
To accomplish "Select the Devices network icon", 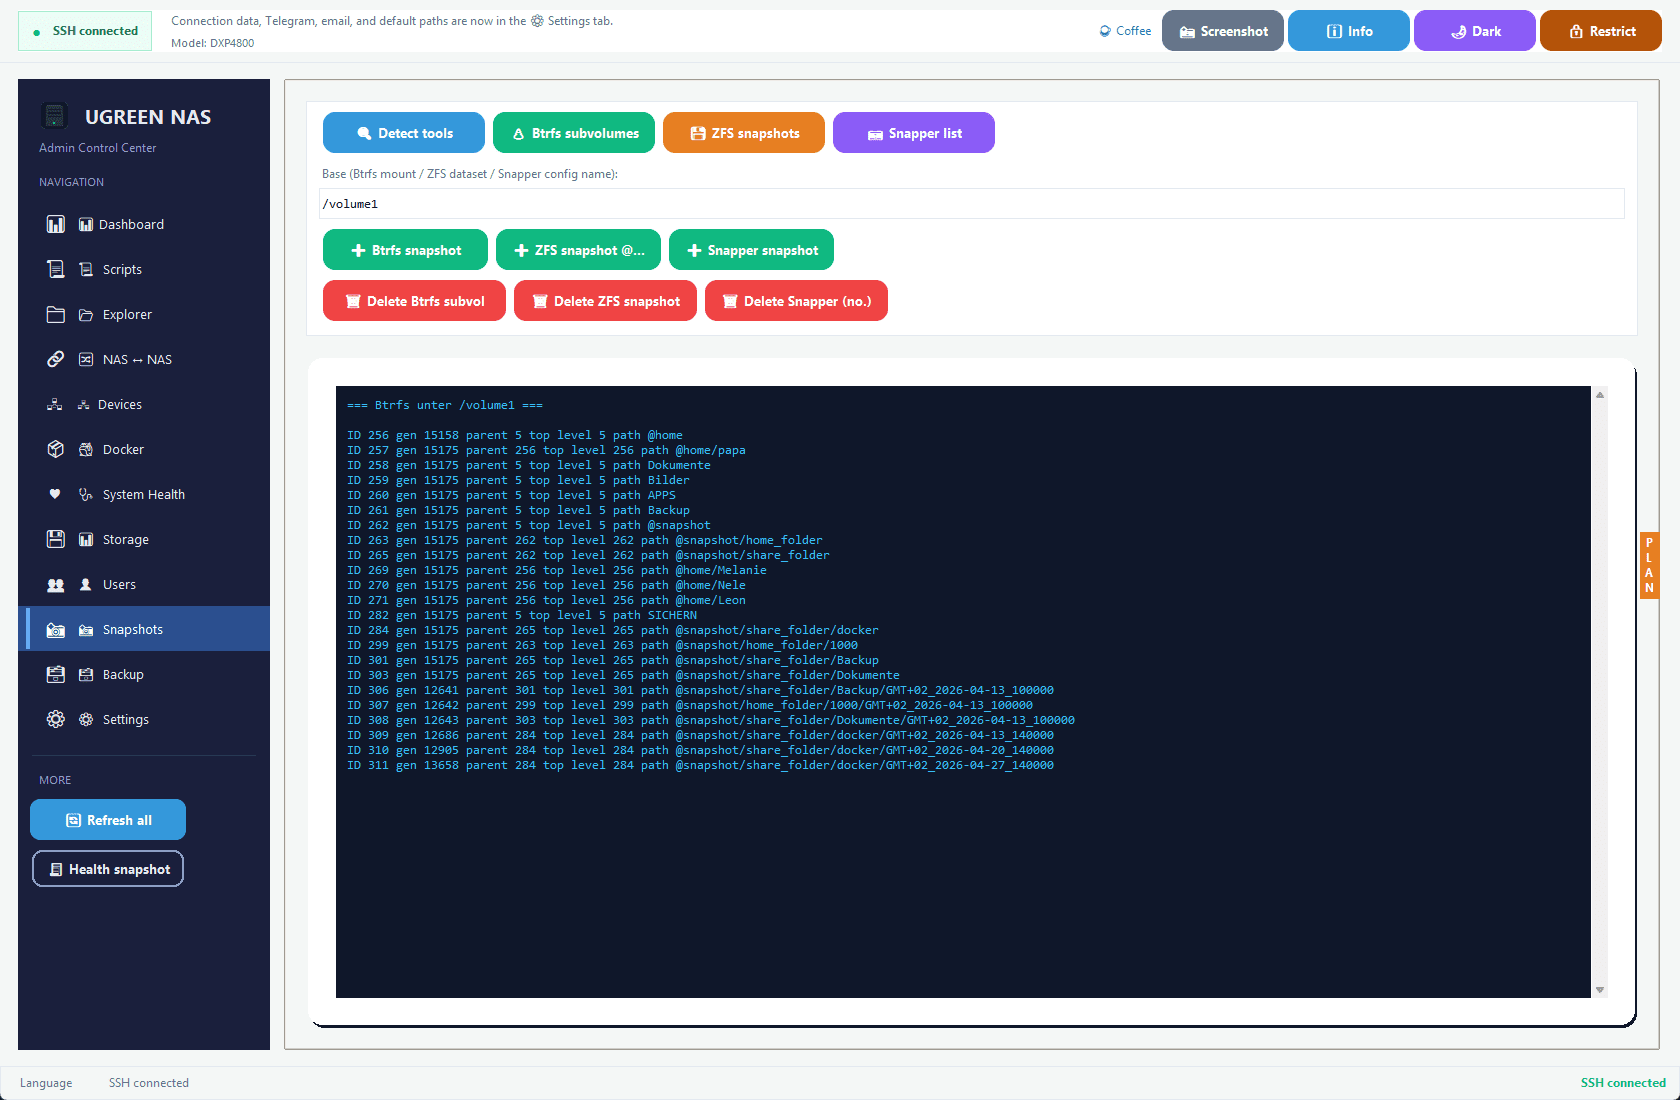I will click(x=56, y=404).
